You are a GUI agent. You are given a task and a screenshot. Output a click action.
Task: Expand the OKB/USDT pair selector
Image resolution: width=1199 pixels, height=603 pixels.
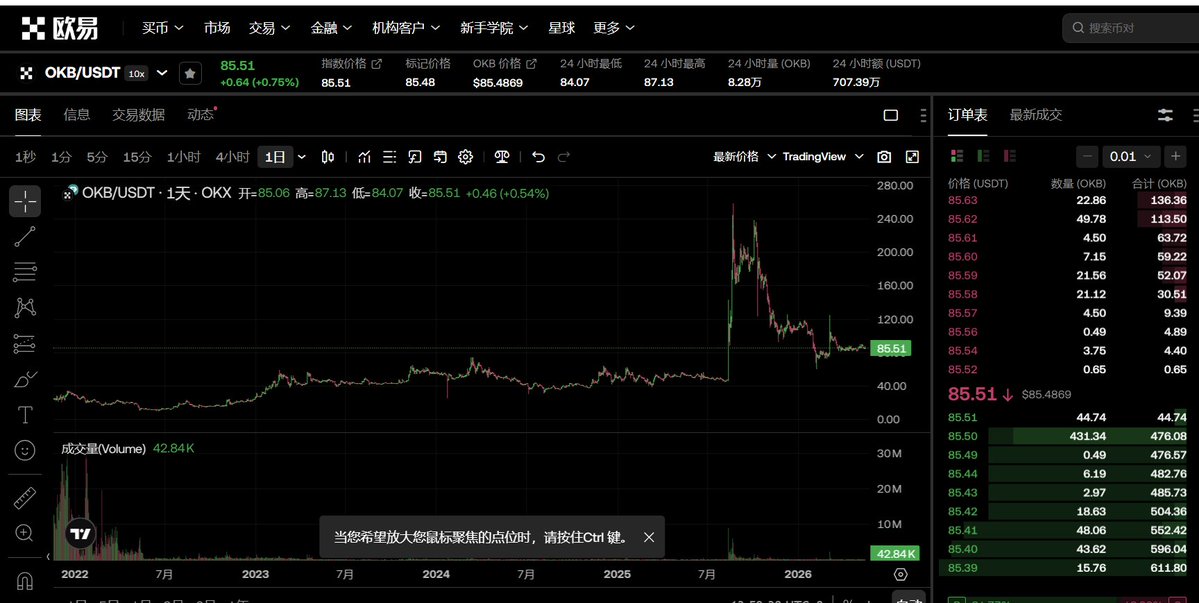click(x=162, y=73)
